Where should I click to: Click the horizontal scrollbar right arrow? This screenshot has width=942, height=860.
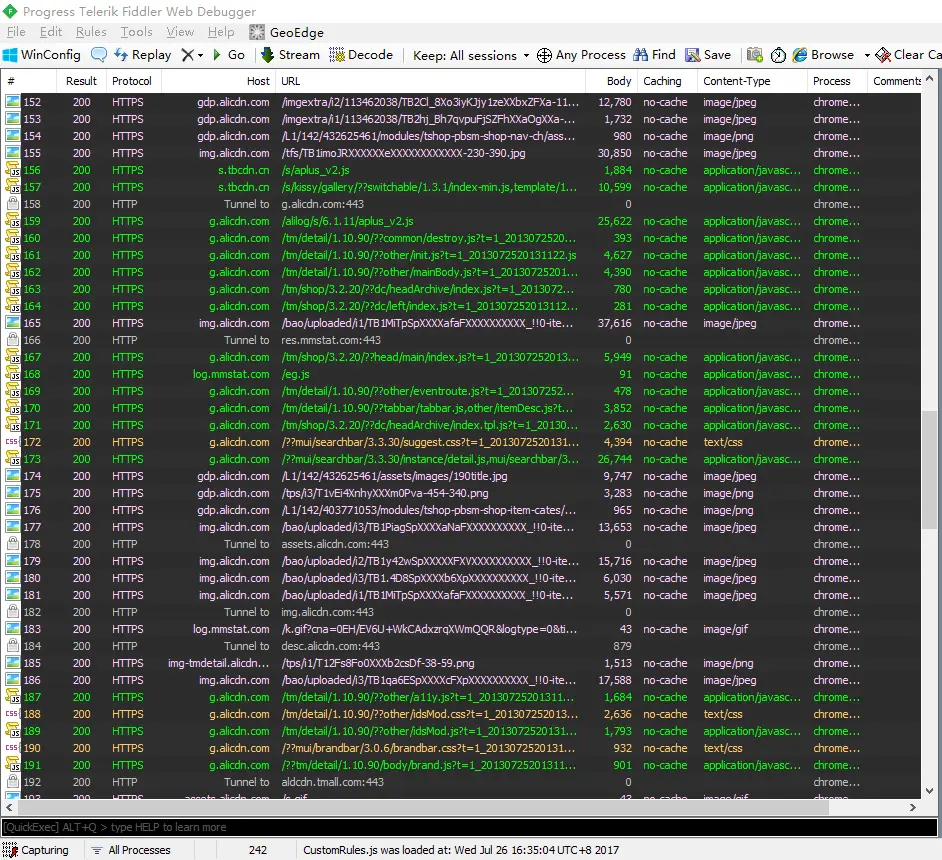[x=913, y=808]
